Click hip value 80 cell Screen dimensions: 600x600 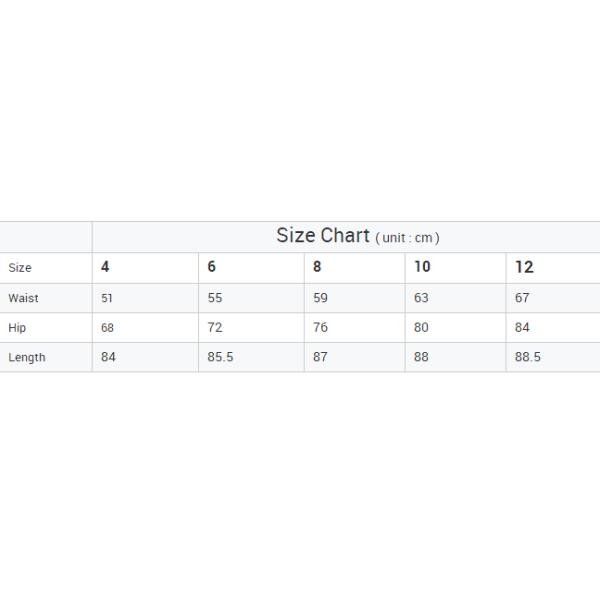421,328
